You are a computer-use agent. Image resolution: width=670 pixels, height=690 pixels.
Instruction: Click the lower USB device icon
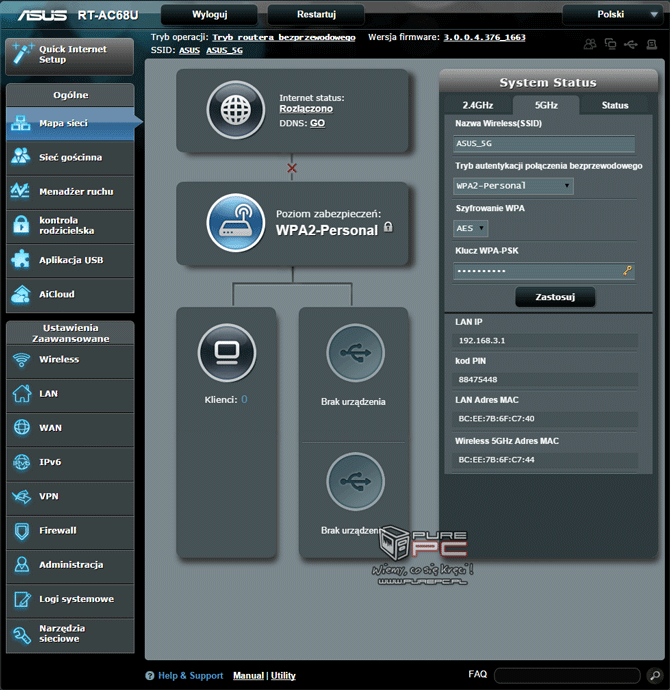point(355,481)
